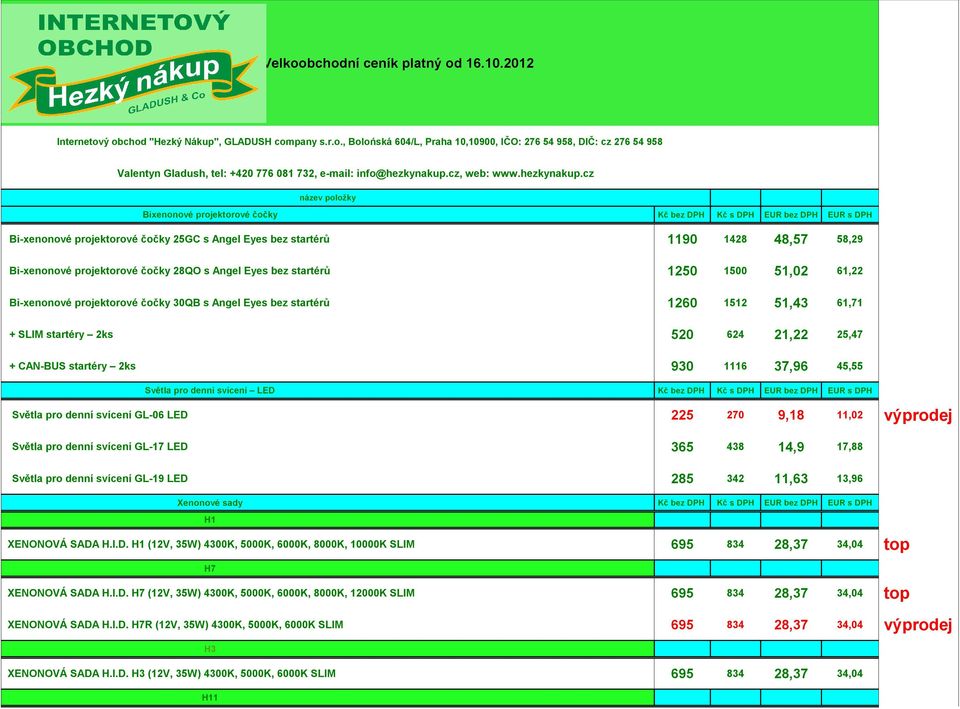Click 'EUR bez DPH' header in Xenonové sady section

click(x=791, y=503)
